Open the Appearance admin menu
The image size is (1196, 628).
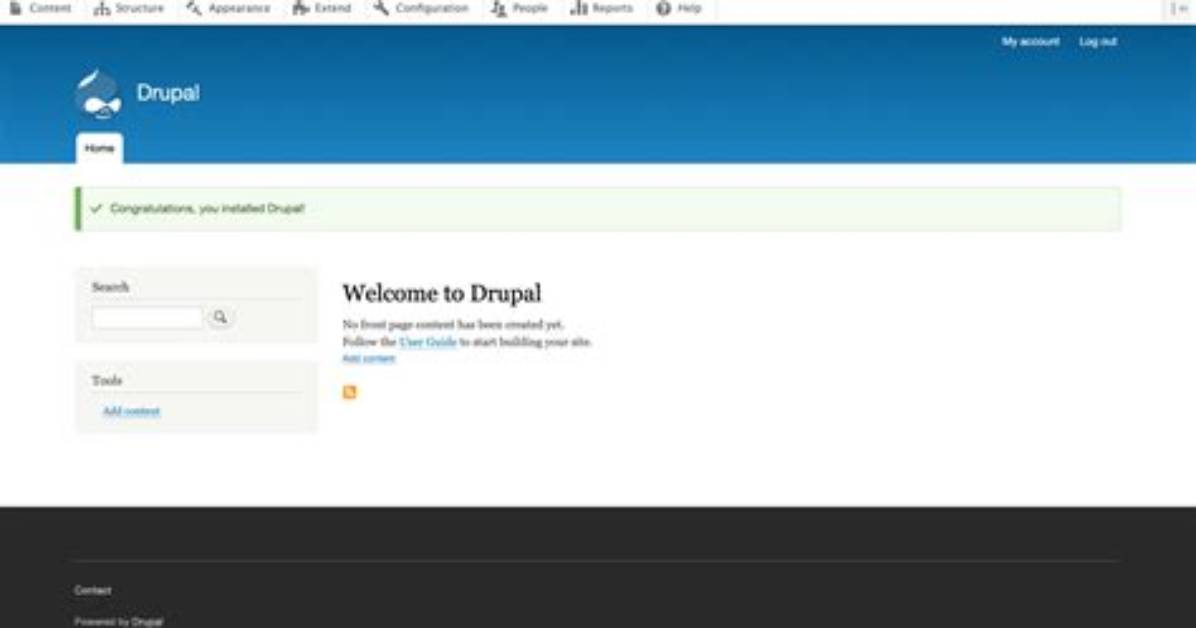coord(228,8)
